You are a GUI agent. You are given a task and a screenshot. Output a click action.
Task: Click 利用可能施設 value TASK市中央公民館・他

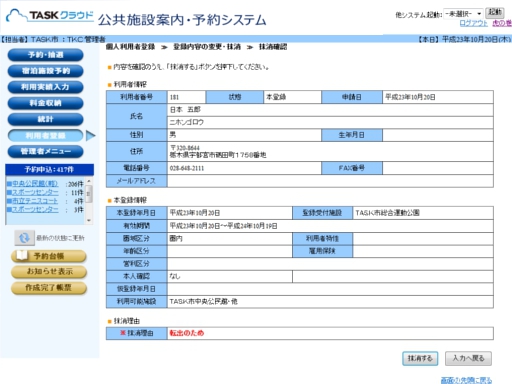203,301
